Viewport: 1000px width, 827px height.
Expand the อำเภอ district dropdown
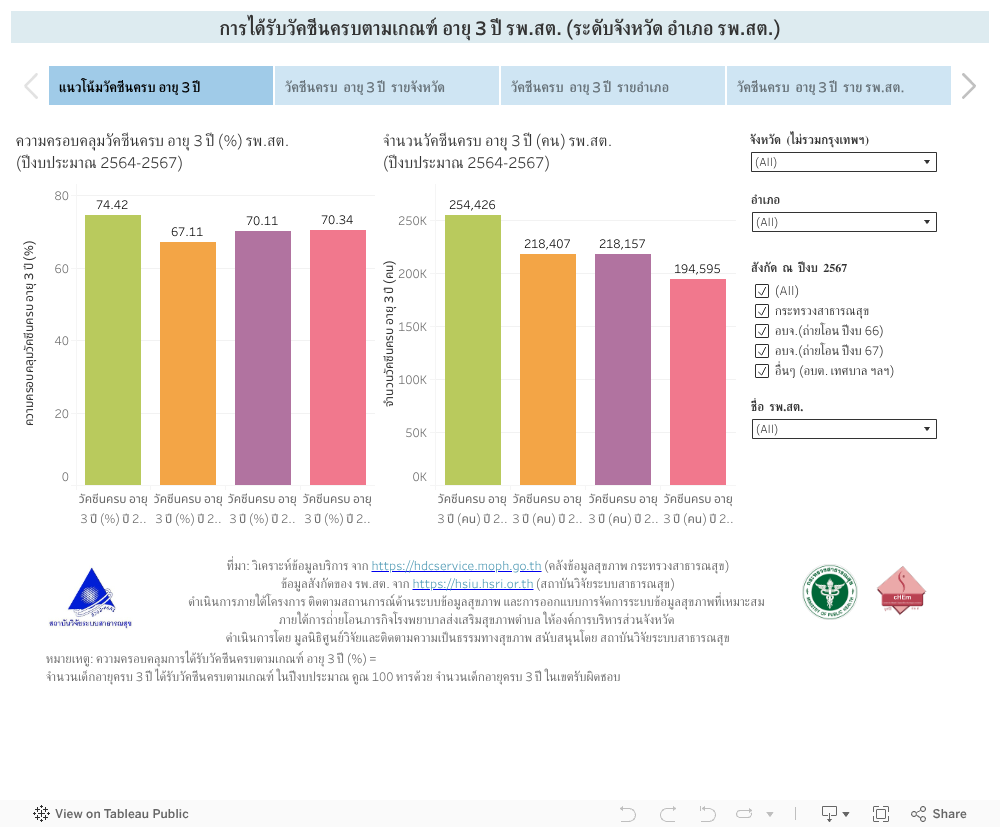click(844, 222)
